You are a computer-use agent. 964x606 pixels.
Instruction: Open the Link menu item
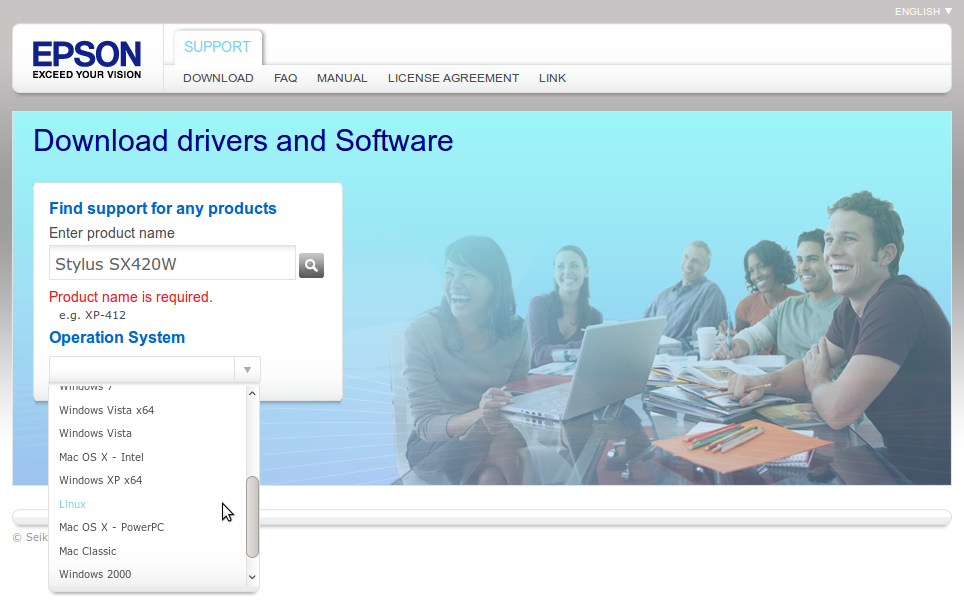tap(552, 78)
